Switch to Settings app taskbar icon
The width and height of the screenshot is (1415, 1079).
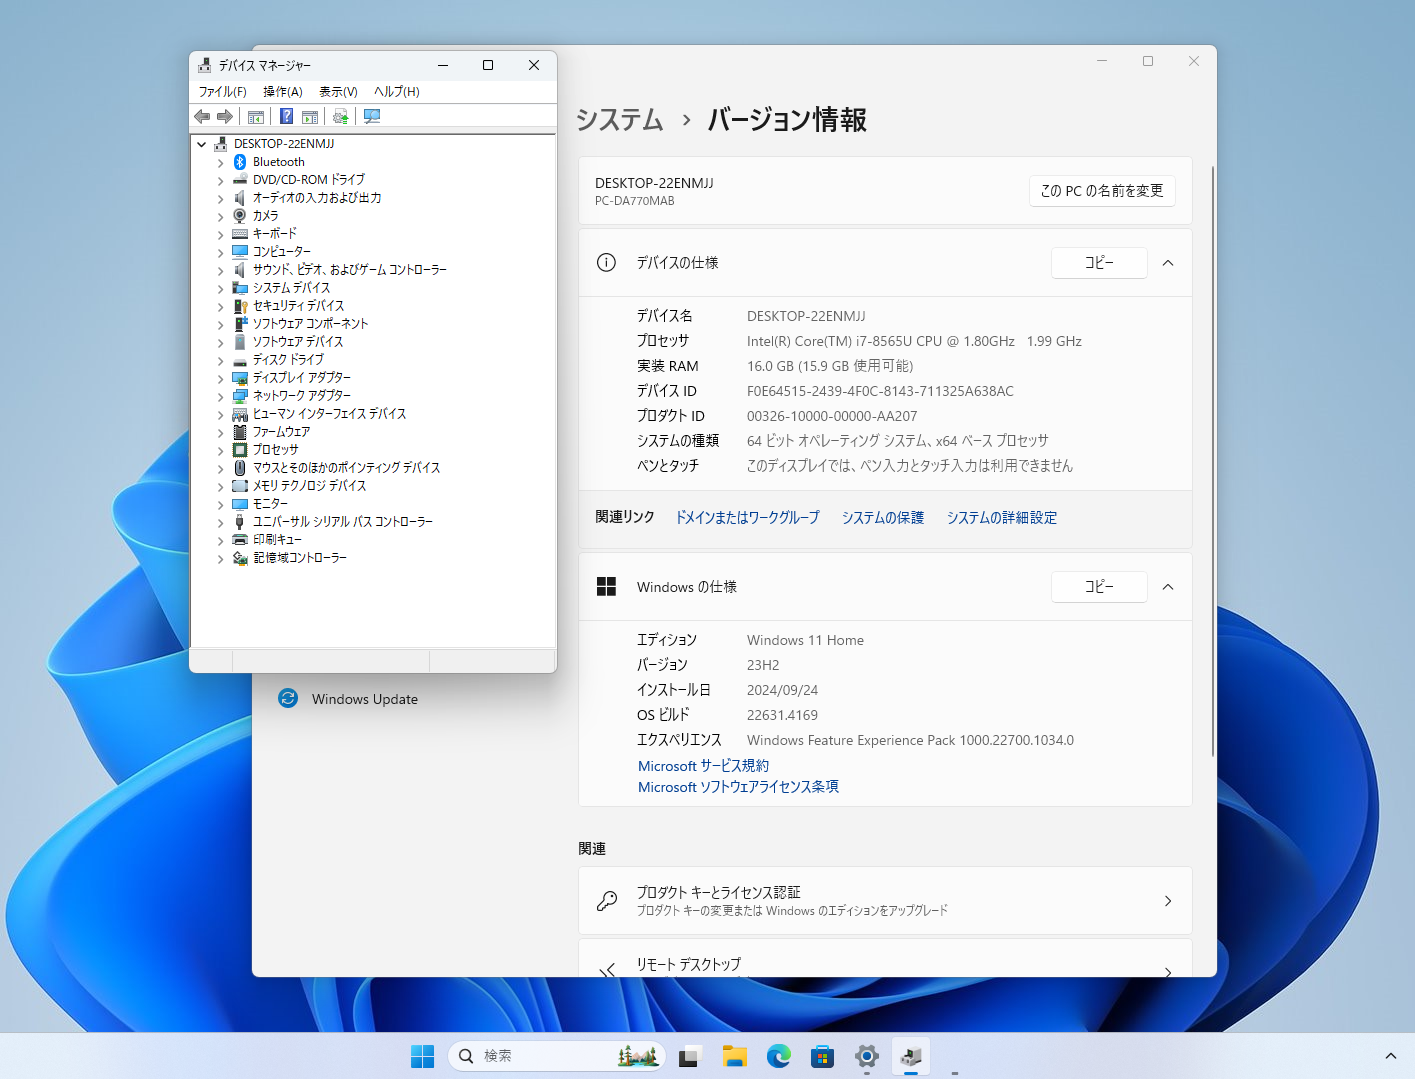pyautogui.click(x=867, y=1056)
